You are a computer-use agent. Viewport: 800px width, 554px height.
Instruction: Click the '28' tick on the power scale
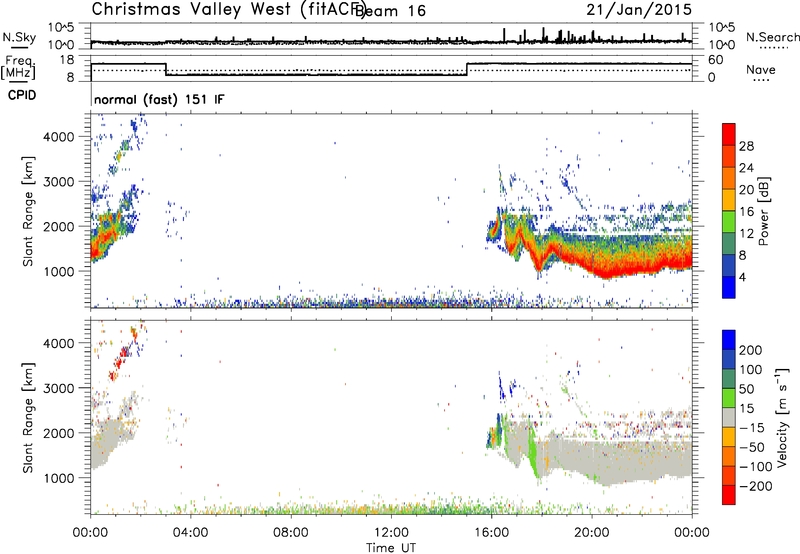tap(746, 146)
